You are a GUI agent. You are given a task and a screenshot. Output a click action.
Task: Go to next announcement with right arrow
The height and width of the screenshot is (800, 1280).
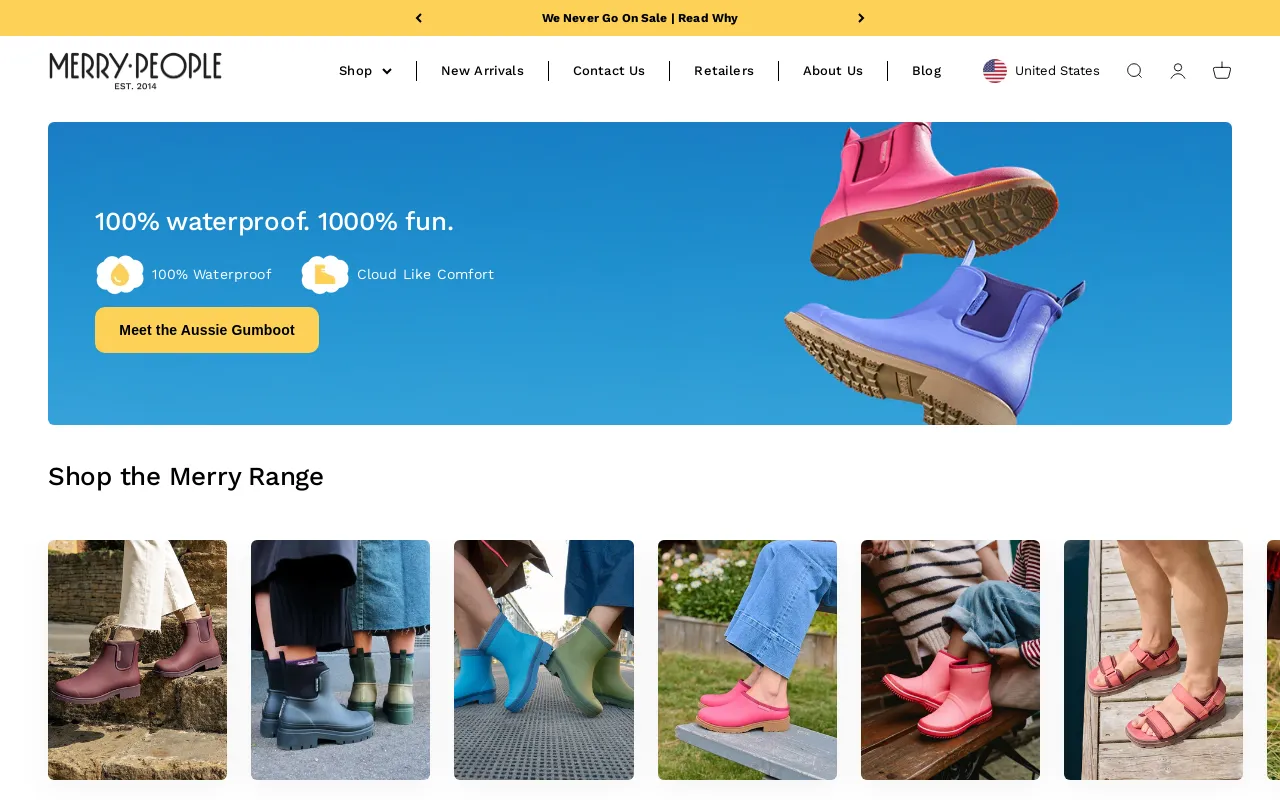(x=861, y=18)
